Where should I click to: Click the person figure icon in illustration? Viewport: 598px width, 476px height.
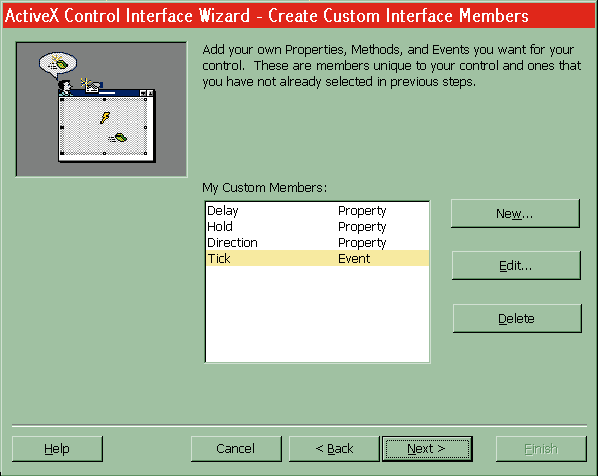click(65, 88)
